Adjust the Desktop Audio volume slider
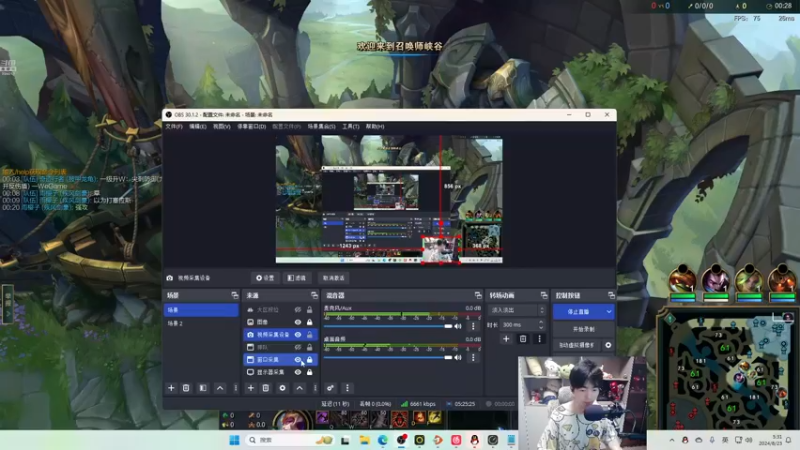Viewport: 800px width, 450px height. coord(388,357)
